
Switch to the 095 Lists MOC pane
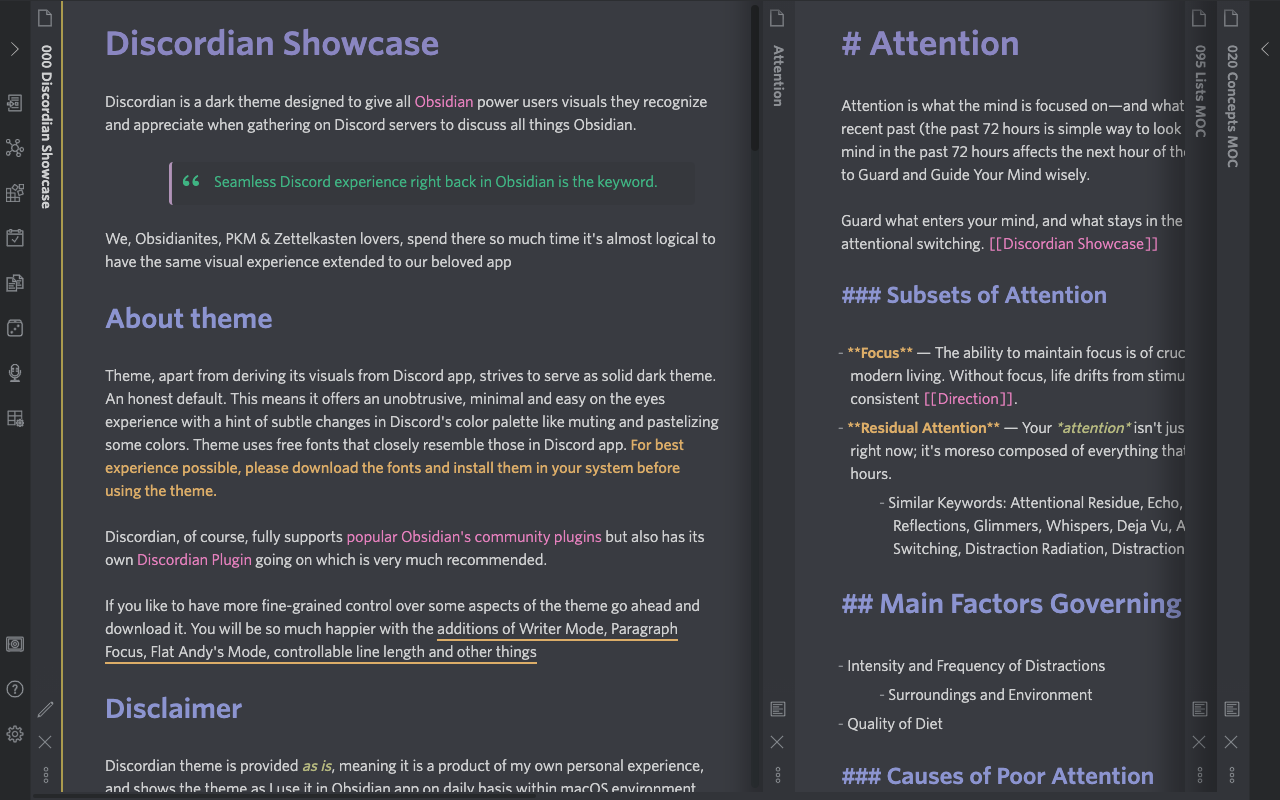[x=1201, y=91]
